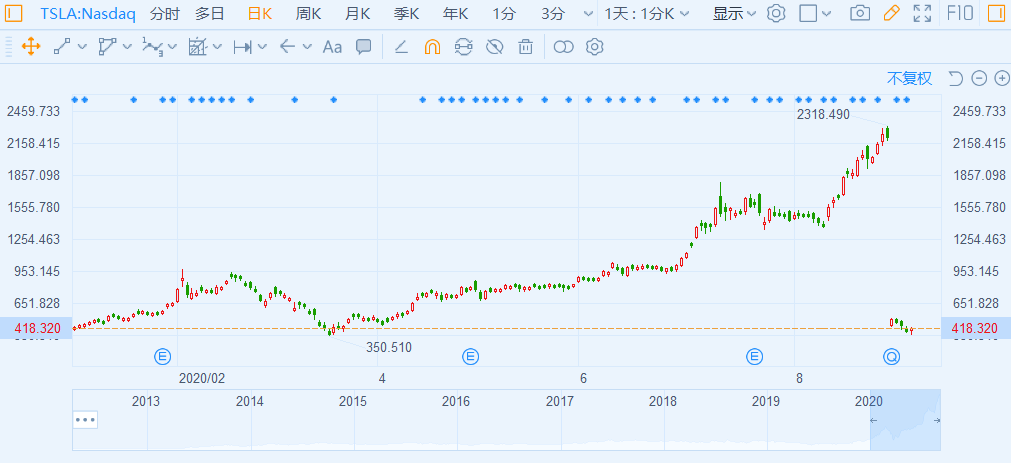The height and width of the screenshot is (463, 1011).
Task: Open the 显示 dropdown
Action: click(x=734, y=14)
